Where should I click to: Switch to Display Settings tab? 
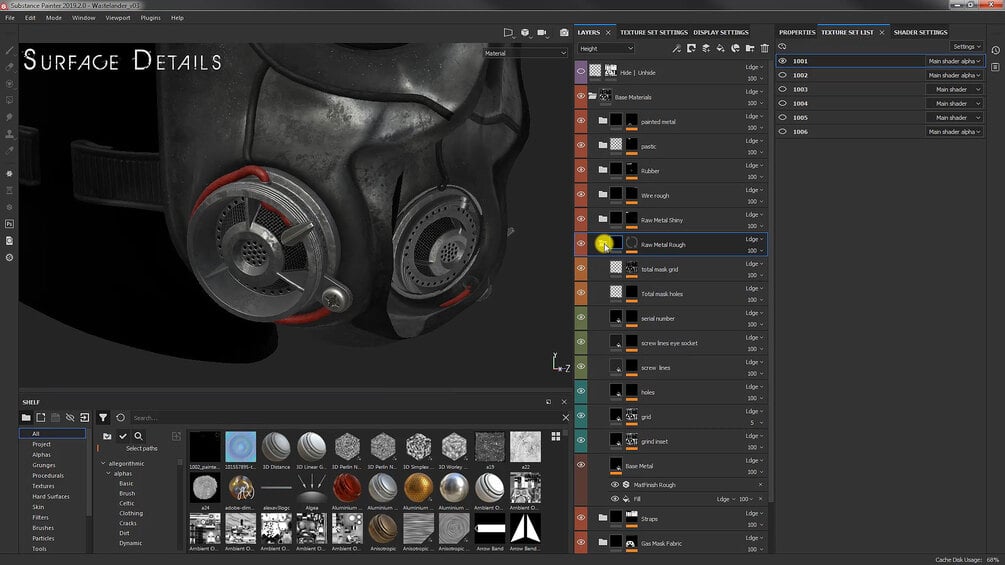pyautogui.click(x=721, y=32)
